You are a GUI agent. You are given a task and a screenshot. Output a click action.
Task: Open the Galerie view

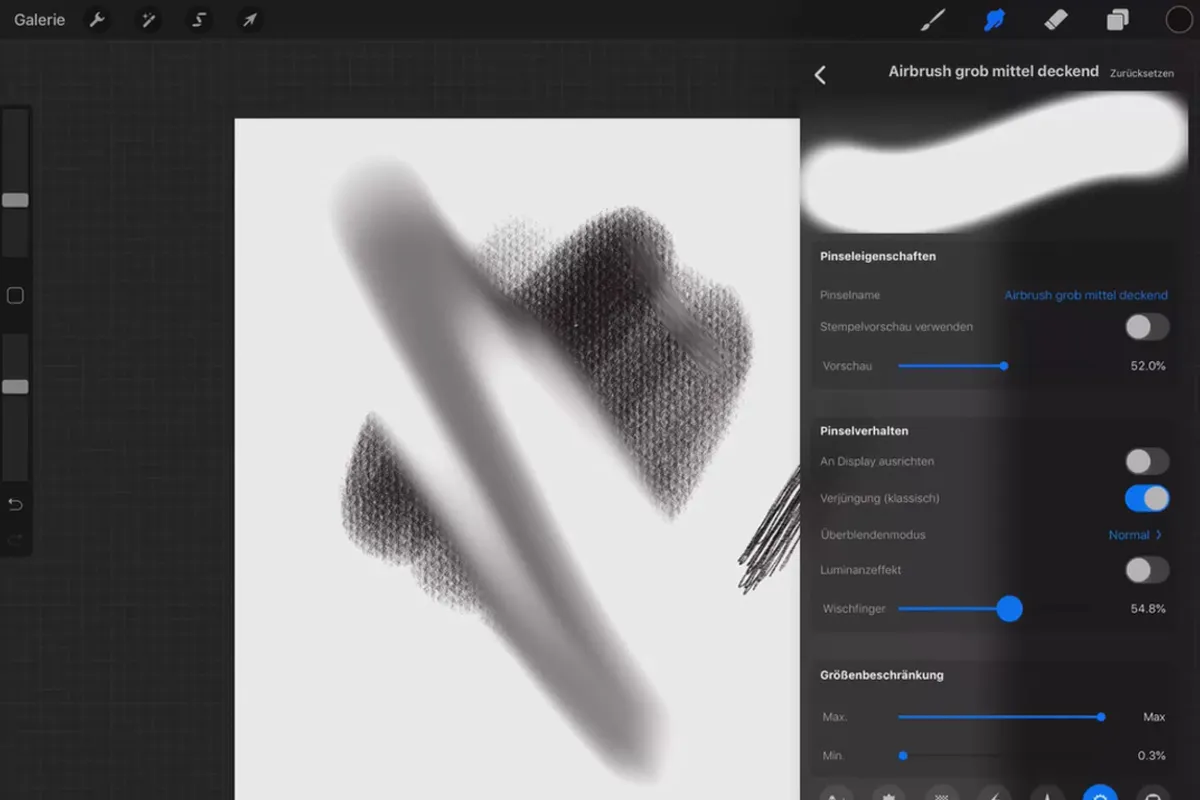click(x=40, y=20)
